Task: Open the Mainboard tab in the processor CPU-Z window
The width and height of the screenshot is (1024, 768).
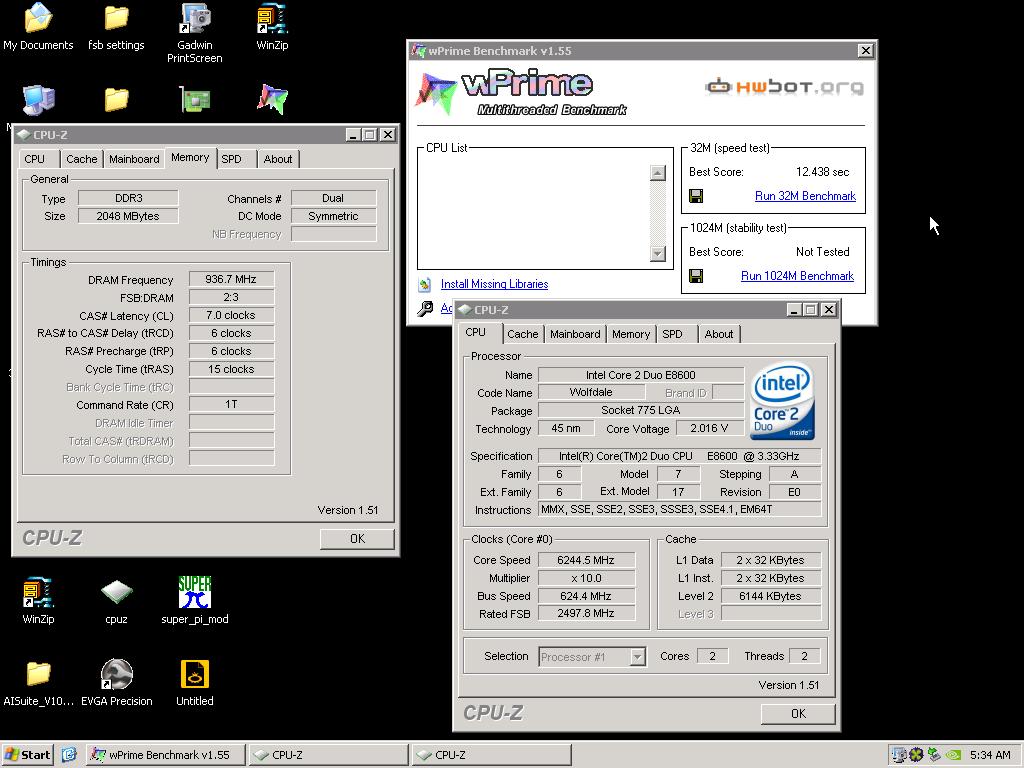Action: [575, 334]
